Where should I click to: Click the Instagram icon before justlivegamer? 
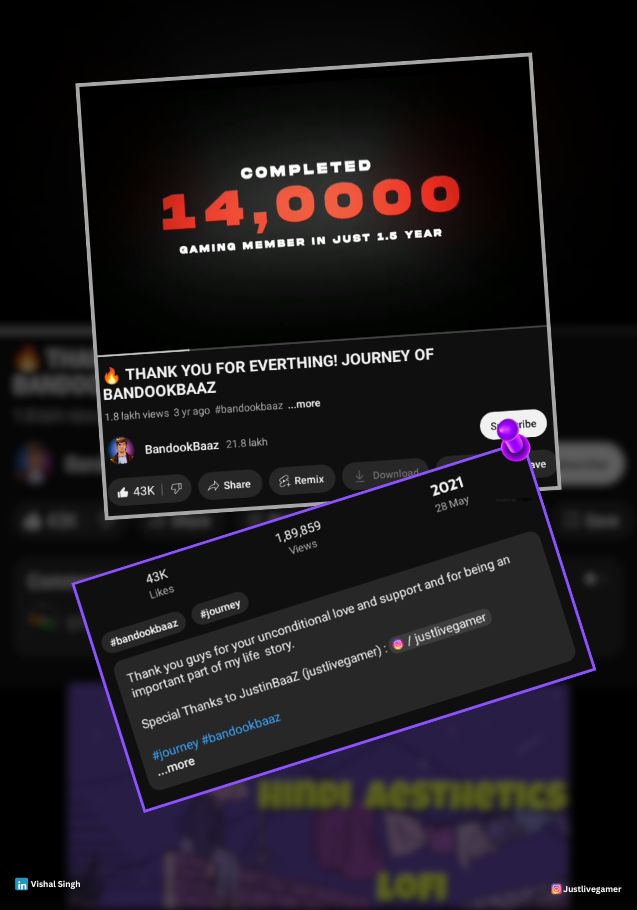tap(397, 644)
